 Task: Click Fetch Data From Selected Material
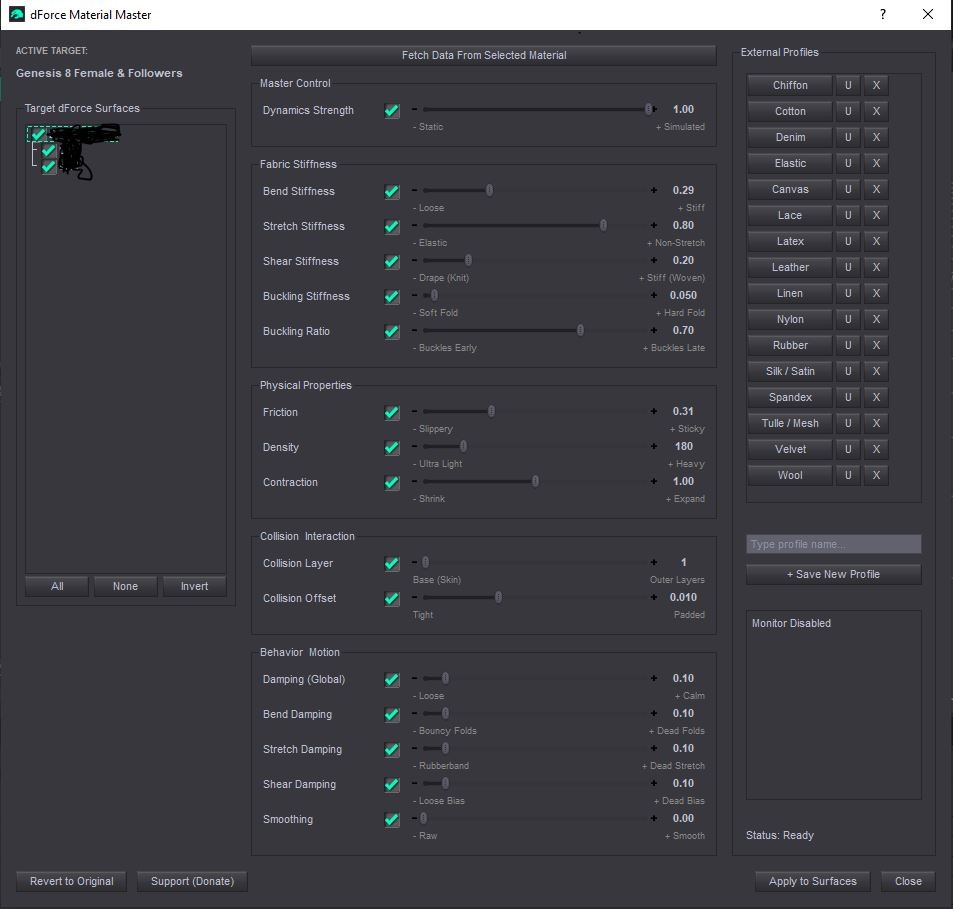(x=484, y=55)
